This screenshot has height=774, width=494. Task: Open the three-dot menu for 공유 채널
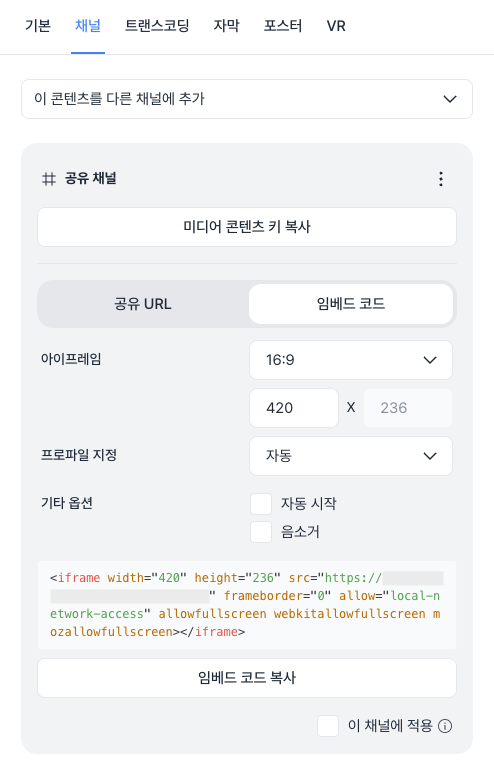[x=441, y=179]
